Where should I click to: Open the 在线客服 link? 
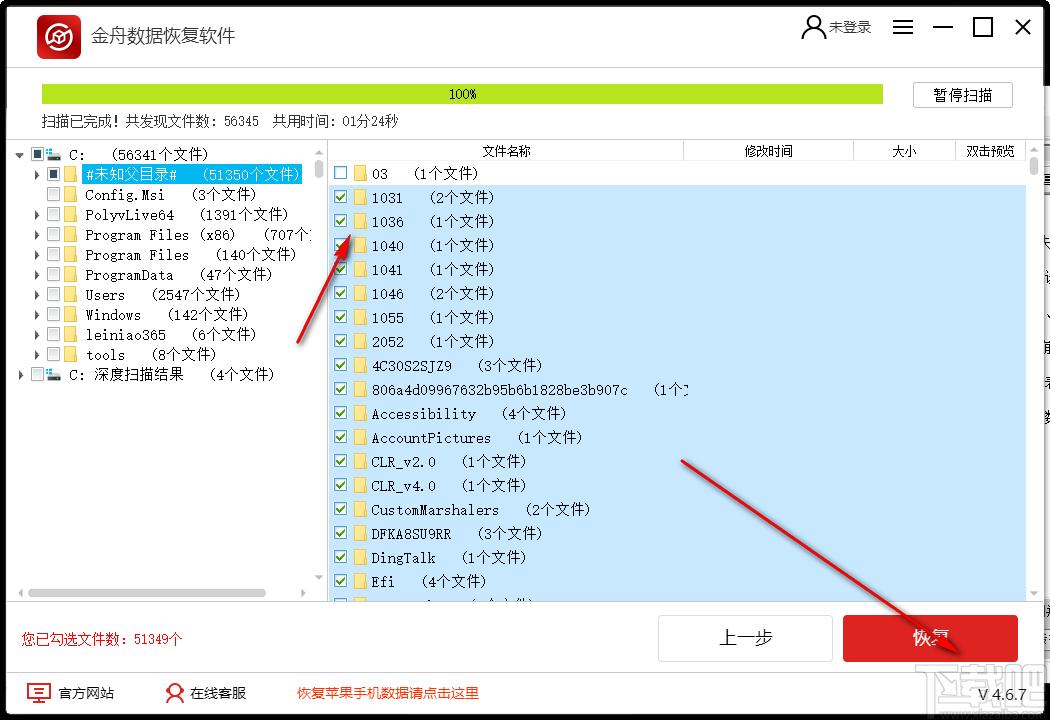tap(218, 693)
